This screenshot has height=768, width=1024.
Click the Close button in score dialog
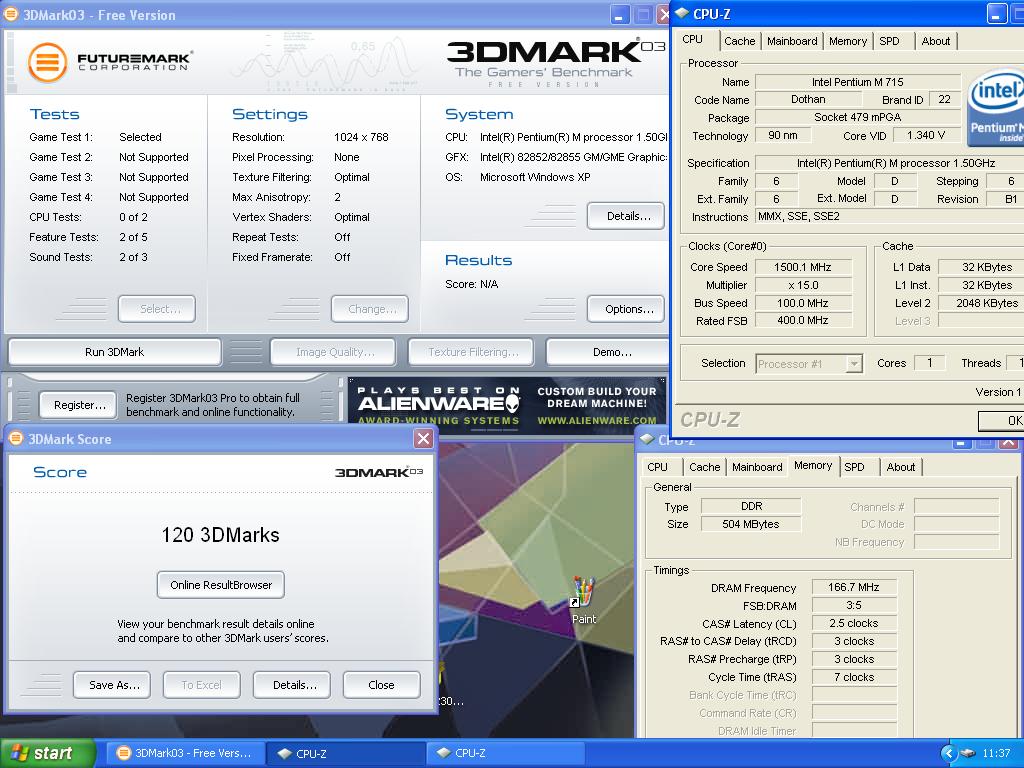pos(381,685)
